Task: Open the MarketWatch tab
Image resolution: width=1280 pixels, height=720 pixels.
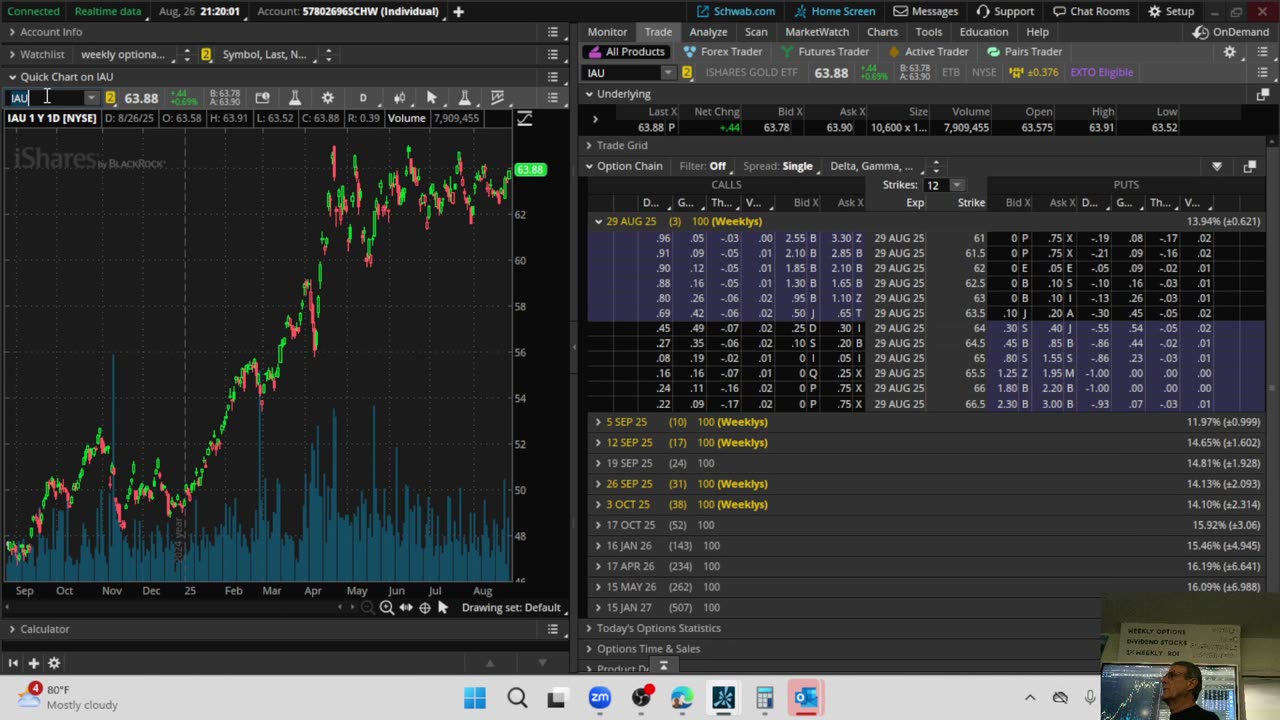Action: (x=817, y=32)
